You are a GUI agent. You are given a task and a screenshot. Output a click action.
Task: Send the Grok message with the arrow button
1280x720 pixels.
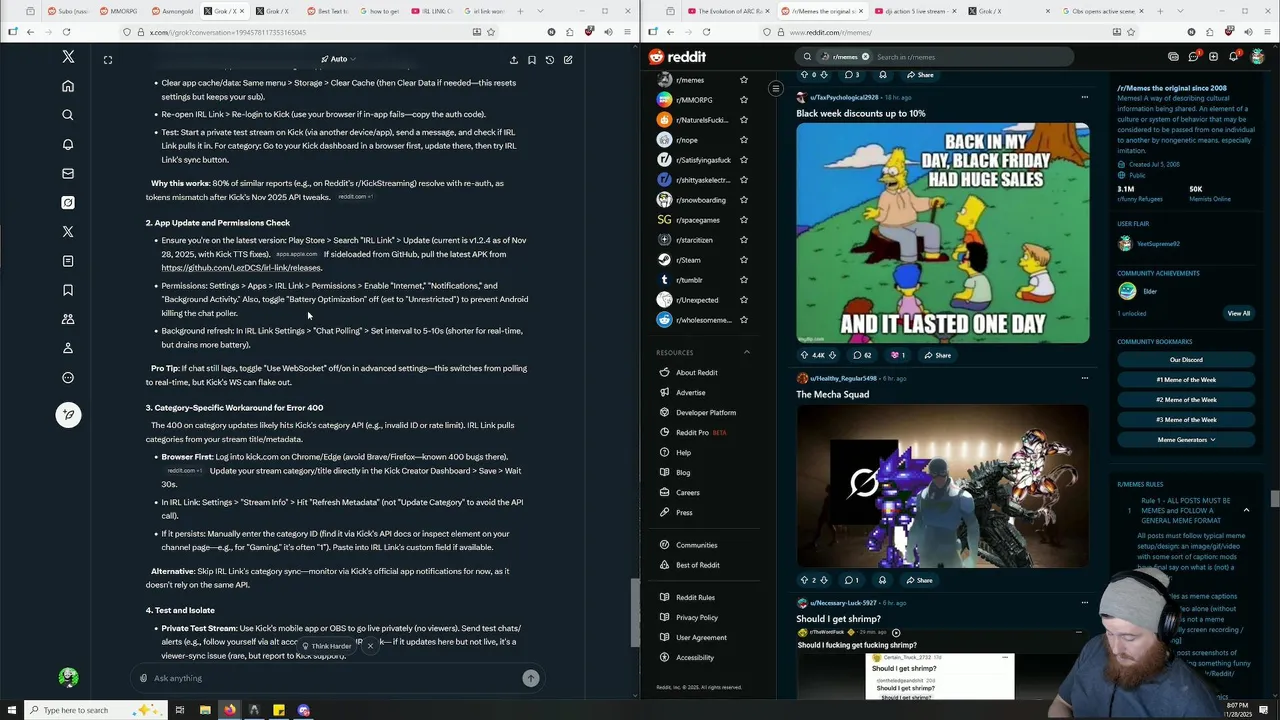point(531,678)
